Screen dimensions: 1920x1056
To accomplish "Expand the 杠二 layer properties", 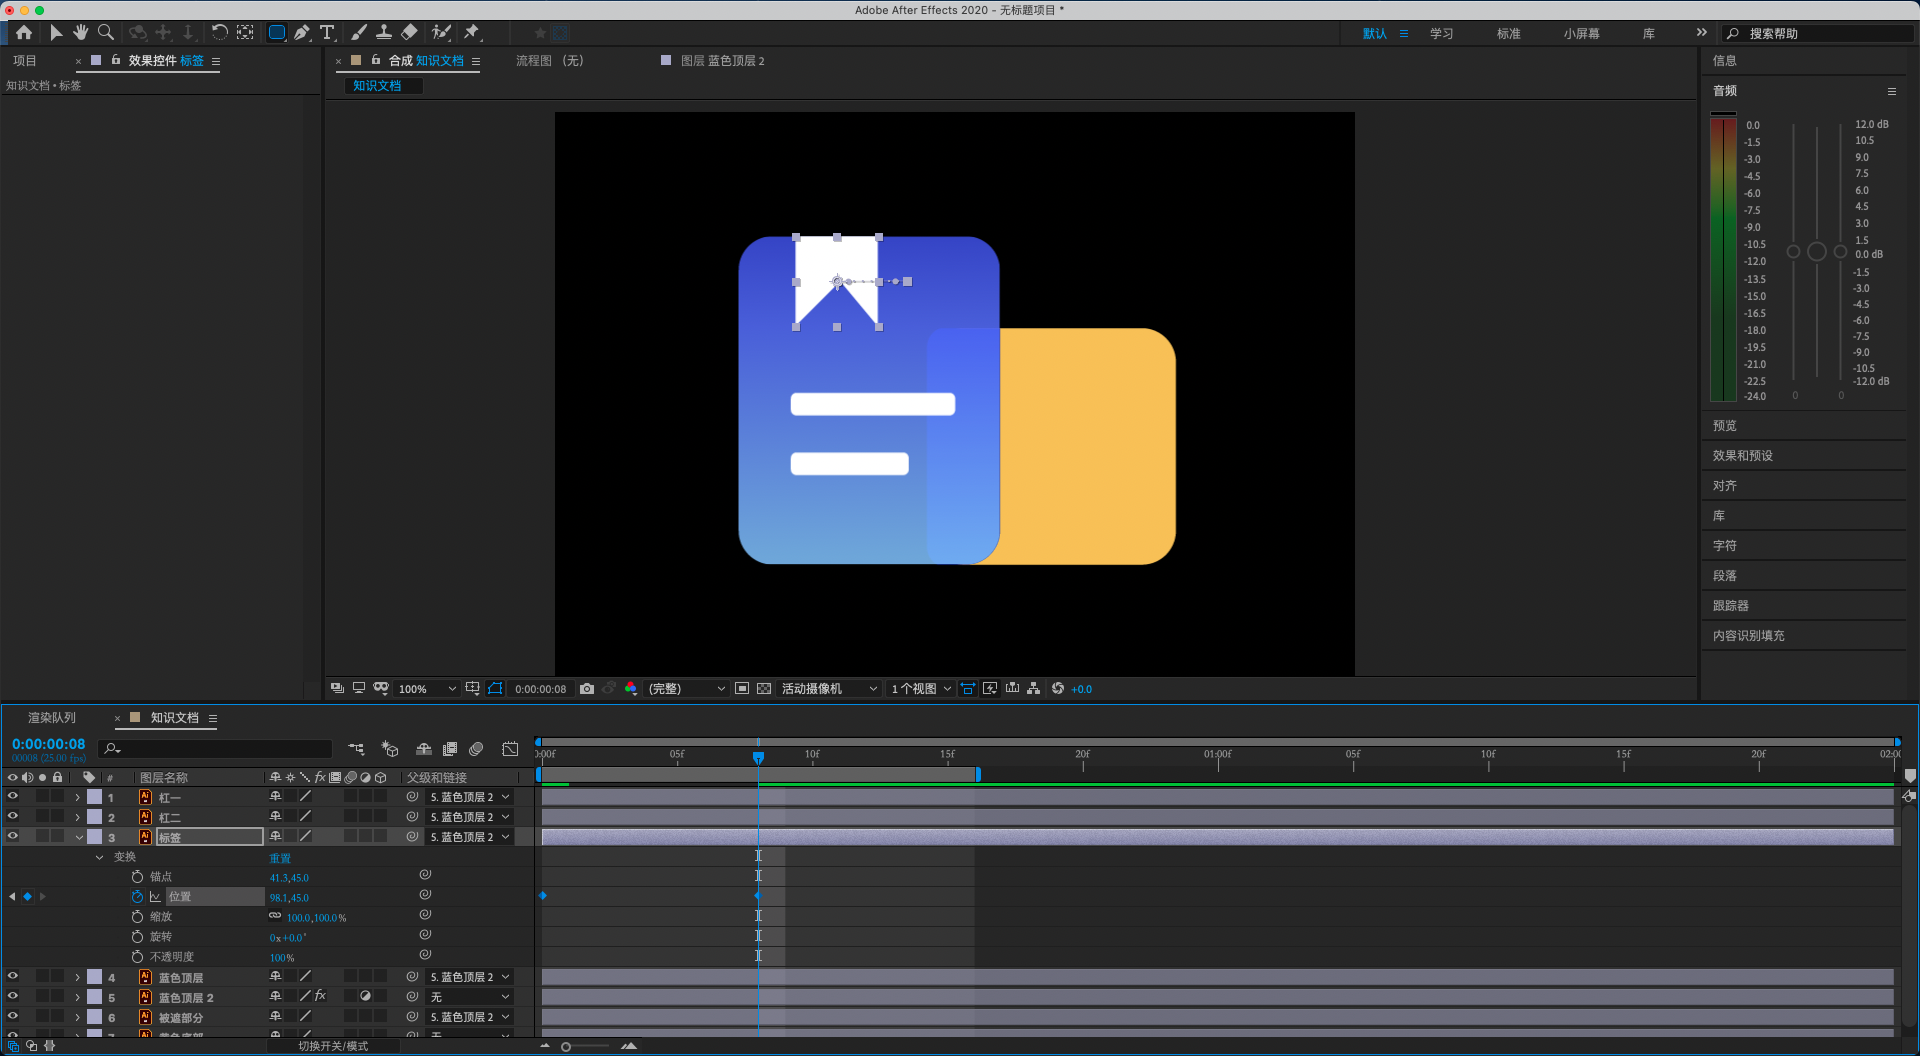I will (78, 818).
